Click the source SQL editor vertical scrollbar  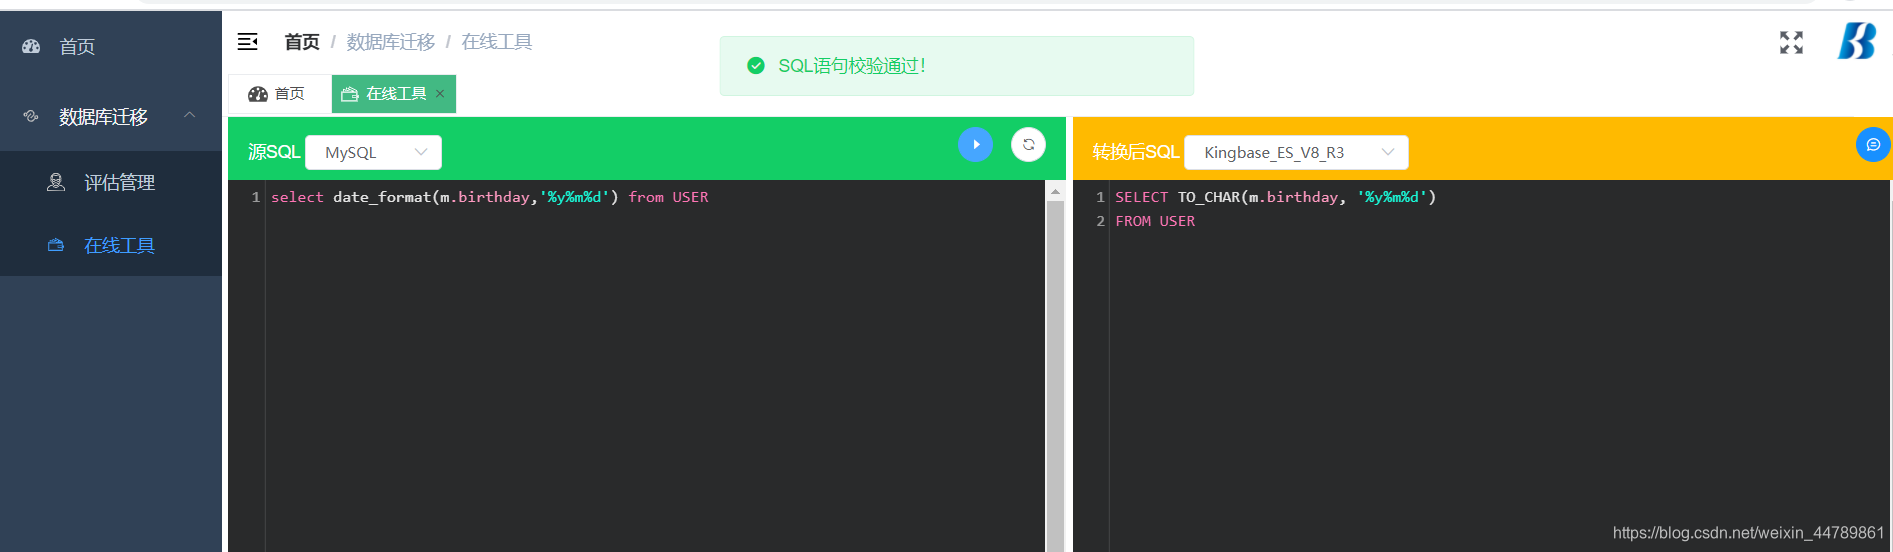(x=1055, y=375)
